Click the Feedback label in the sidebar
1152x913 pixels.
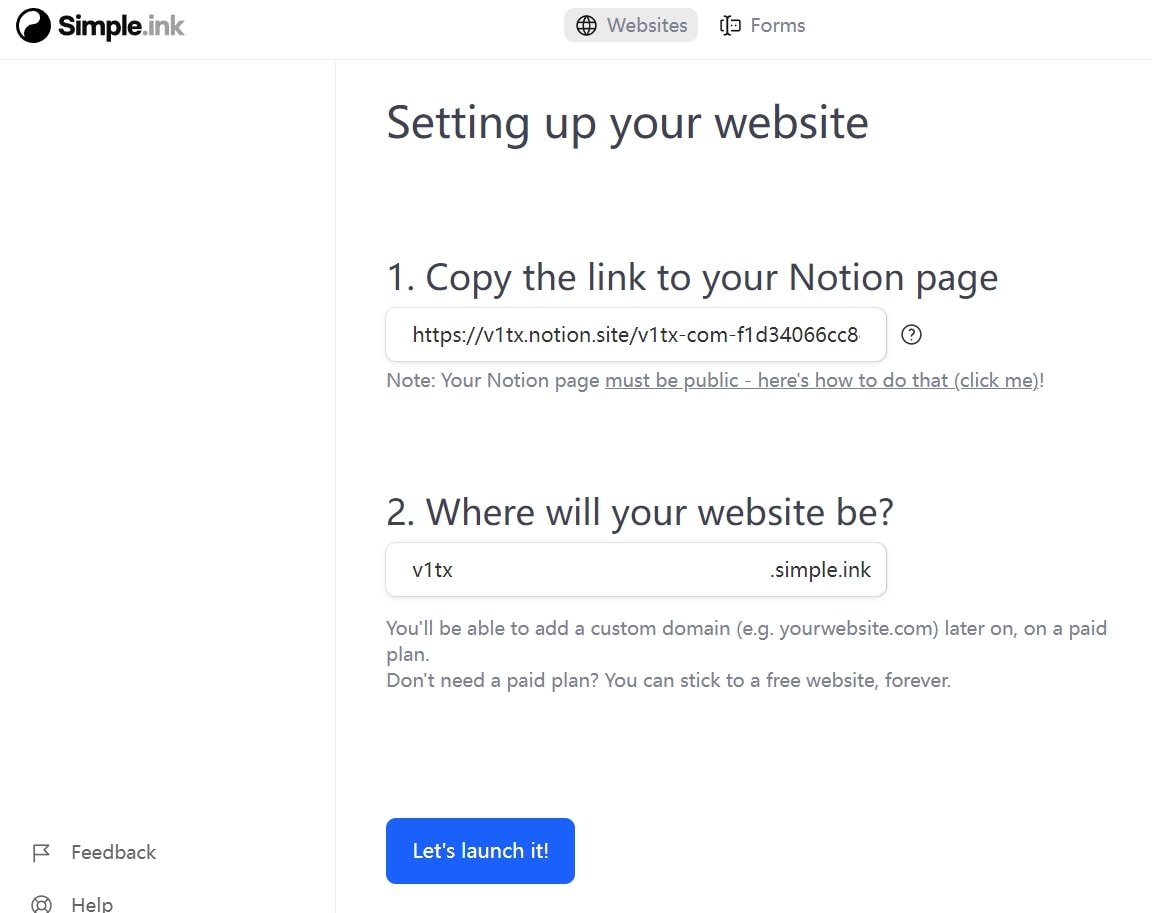pos(113,852)
